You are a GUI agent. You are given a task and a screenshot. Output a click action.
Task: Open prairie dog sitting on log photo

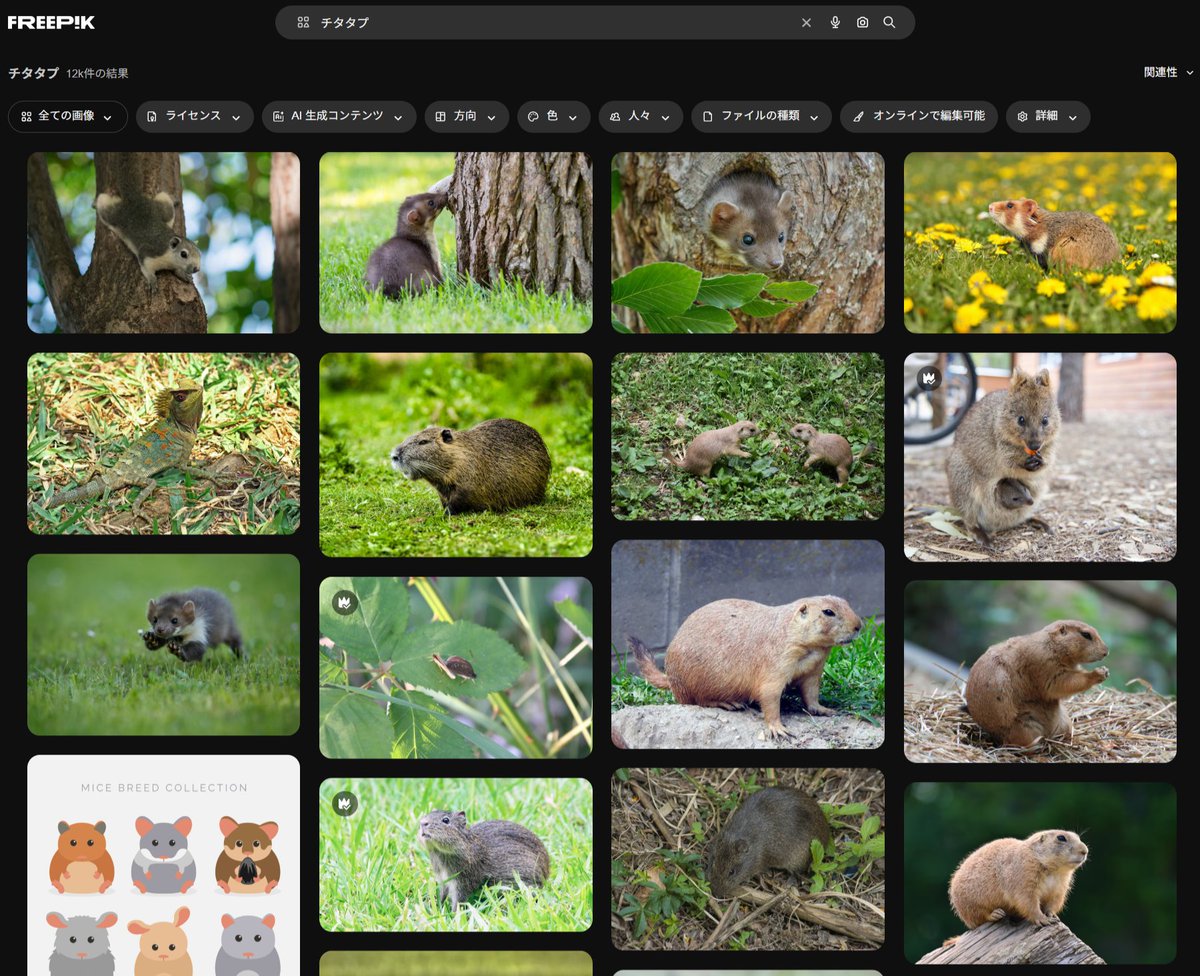(1040, 873)
